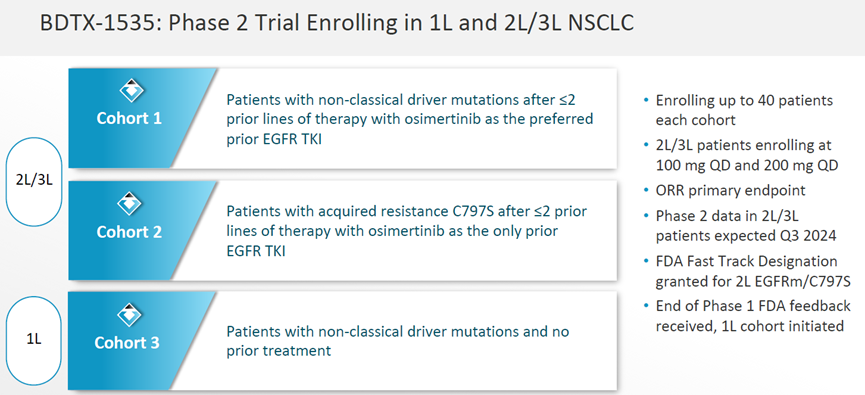
Task: Click the 'End of Phase 1 FDA feedback' bullet
Action: (752, 316)
